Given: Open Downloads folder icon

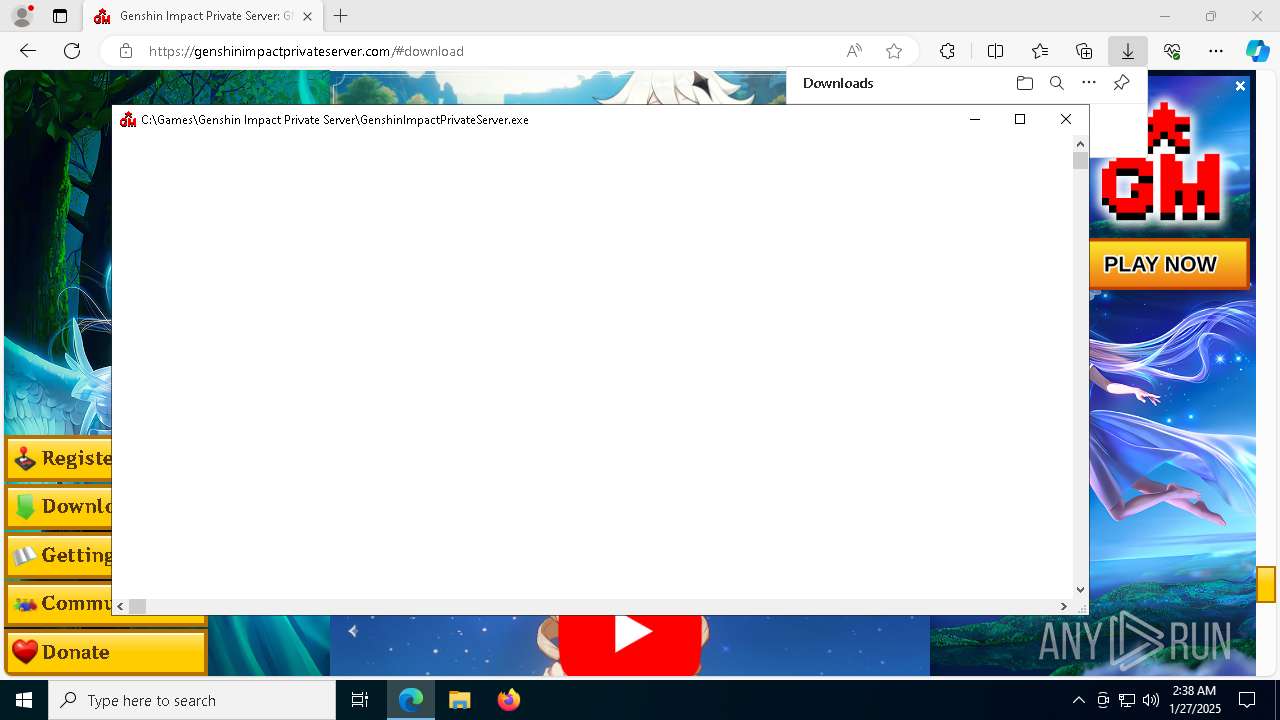Looking at the screenshot, I should pyautogui.click(x=1024, y=83).
